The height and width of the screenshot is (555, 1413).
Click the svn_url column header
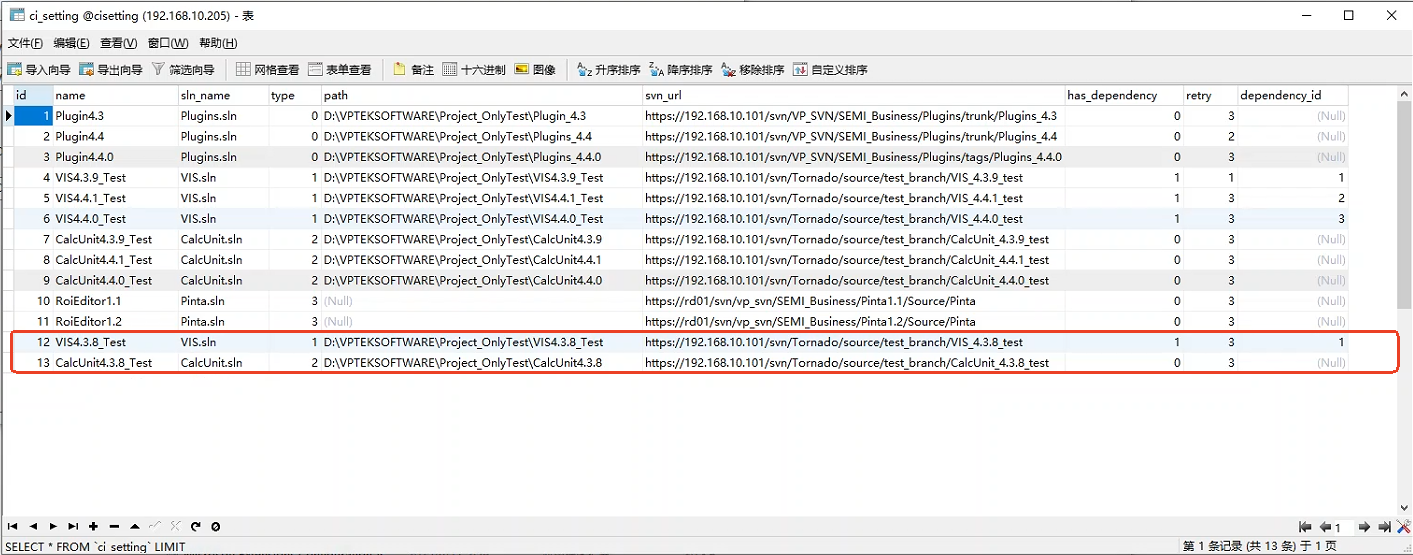click(852, 95)
